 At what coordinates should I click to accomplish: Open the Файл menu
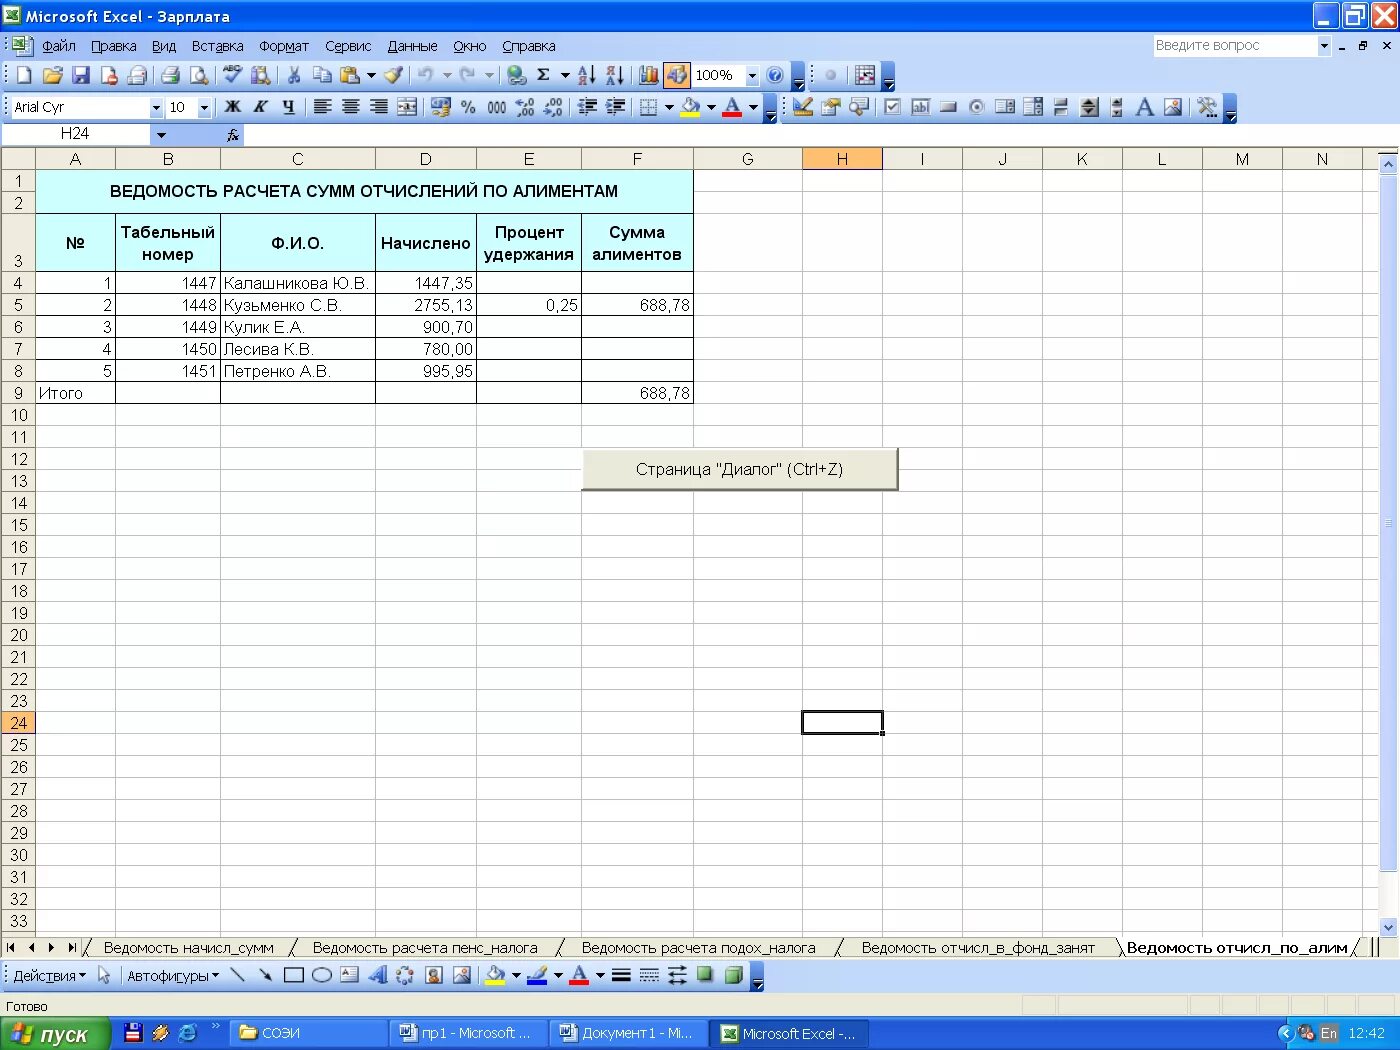coord(59,46)
